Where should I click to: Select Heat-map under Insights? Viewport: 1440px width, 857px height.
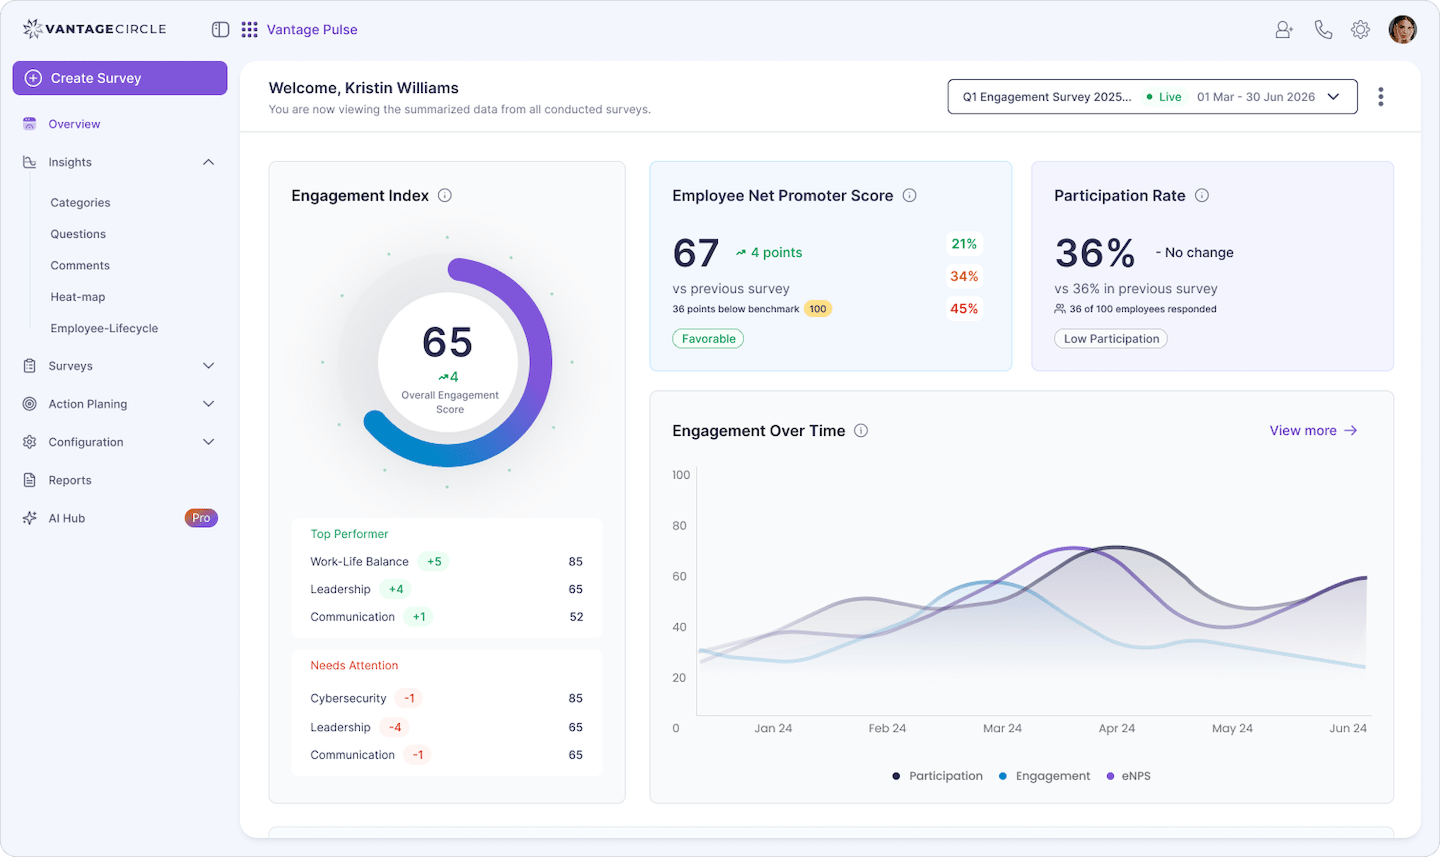(77, 296)
